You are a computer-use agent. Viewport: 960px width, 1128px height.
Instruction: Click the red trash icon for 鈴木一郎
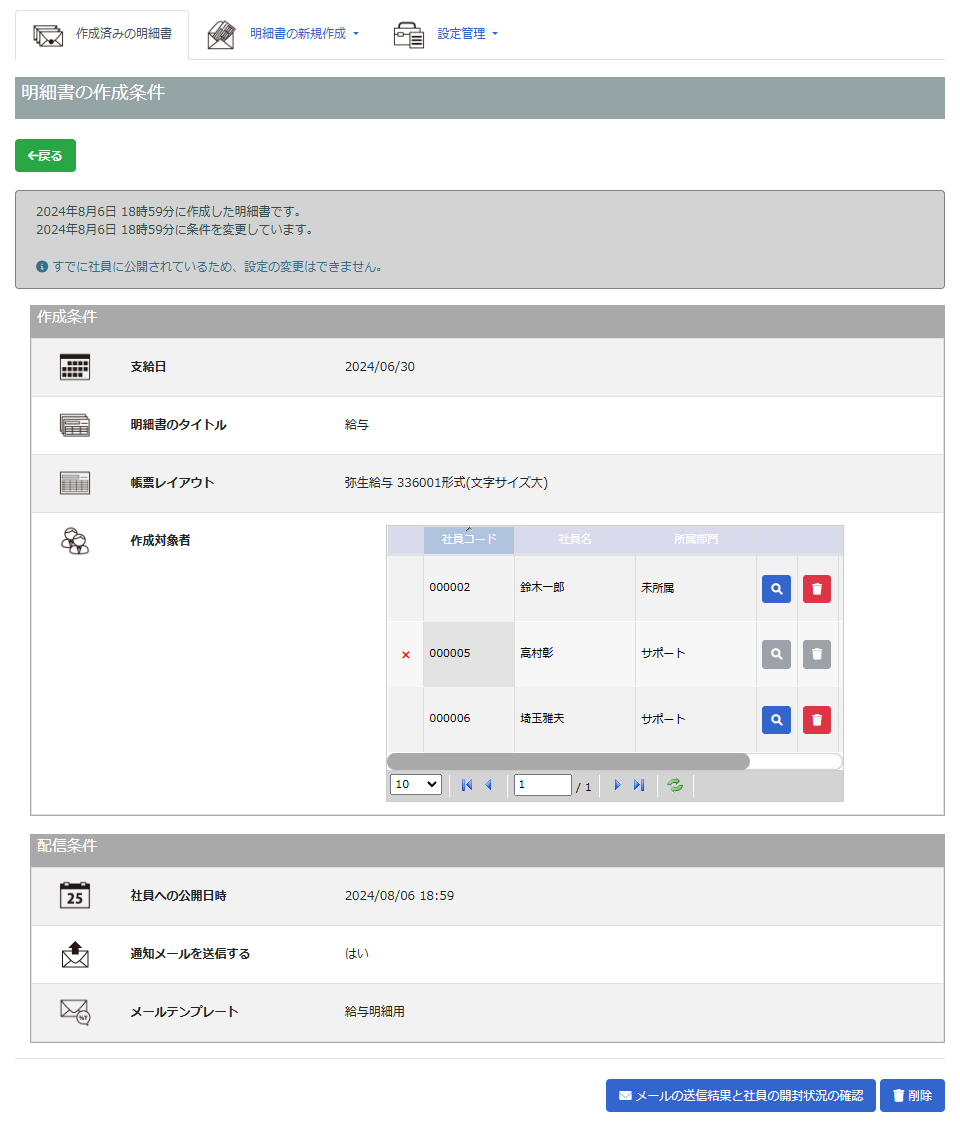tap(816, 589)
